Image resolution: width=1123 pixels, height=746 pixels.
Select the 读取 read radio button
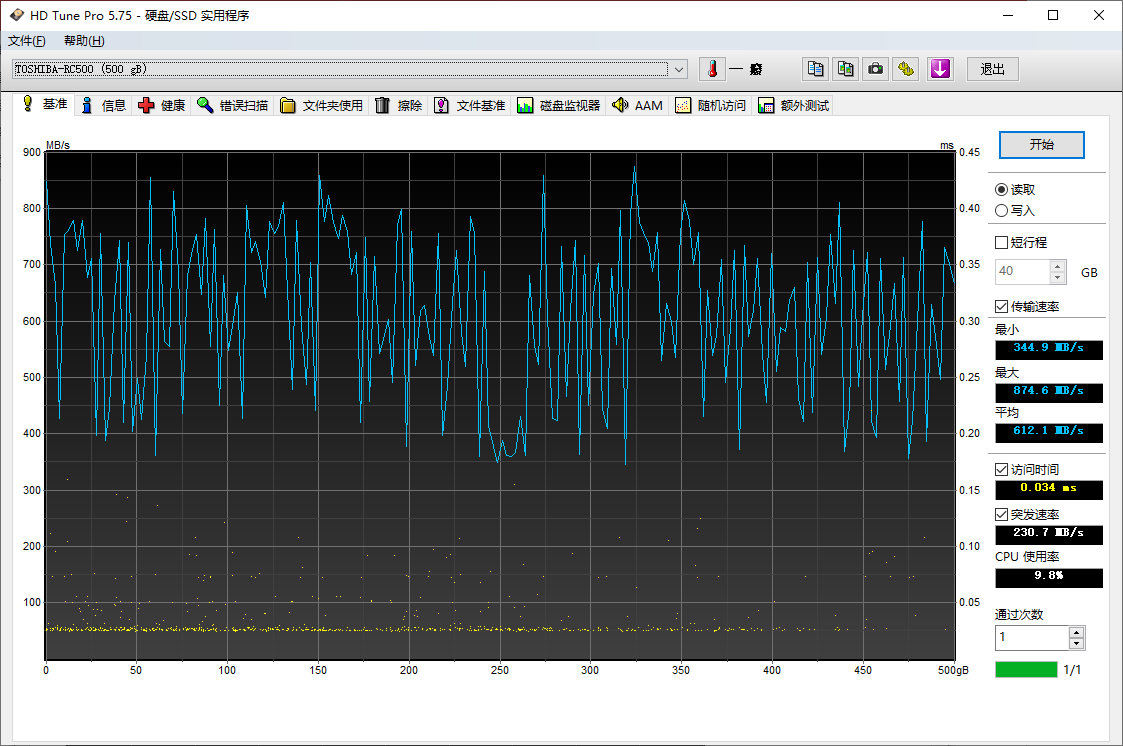[x=1002, y=189]
